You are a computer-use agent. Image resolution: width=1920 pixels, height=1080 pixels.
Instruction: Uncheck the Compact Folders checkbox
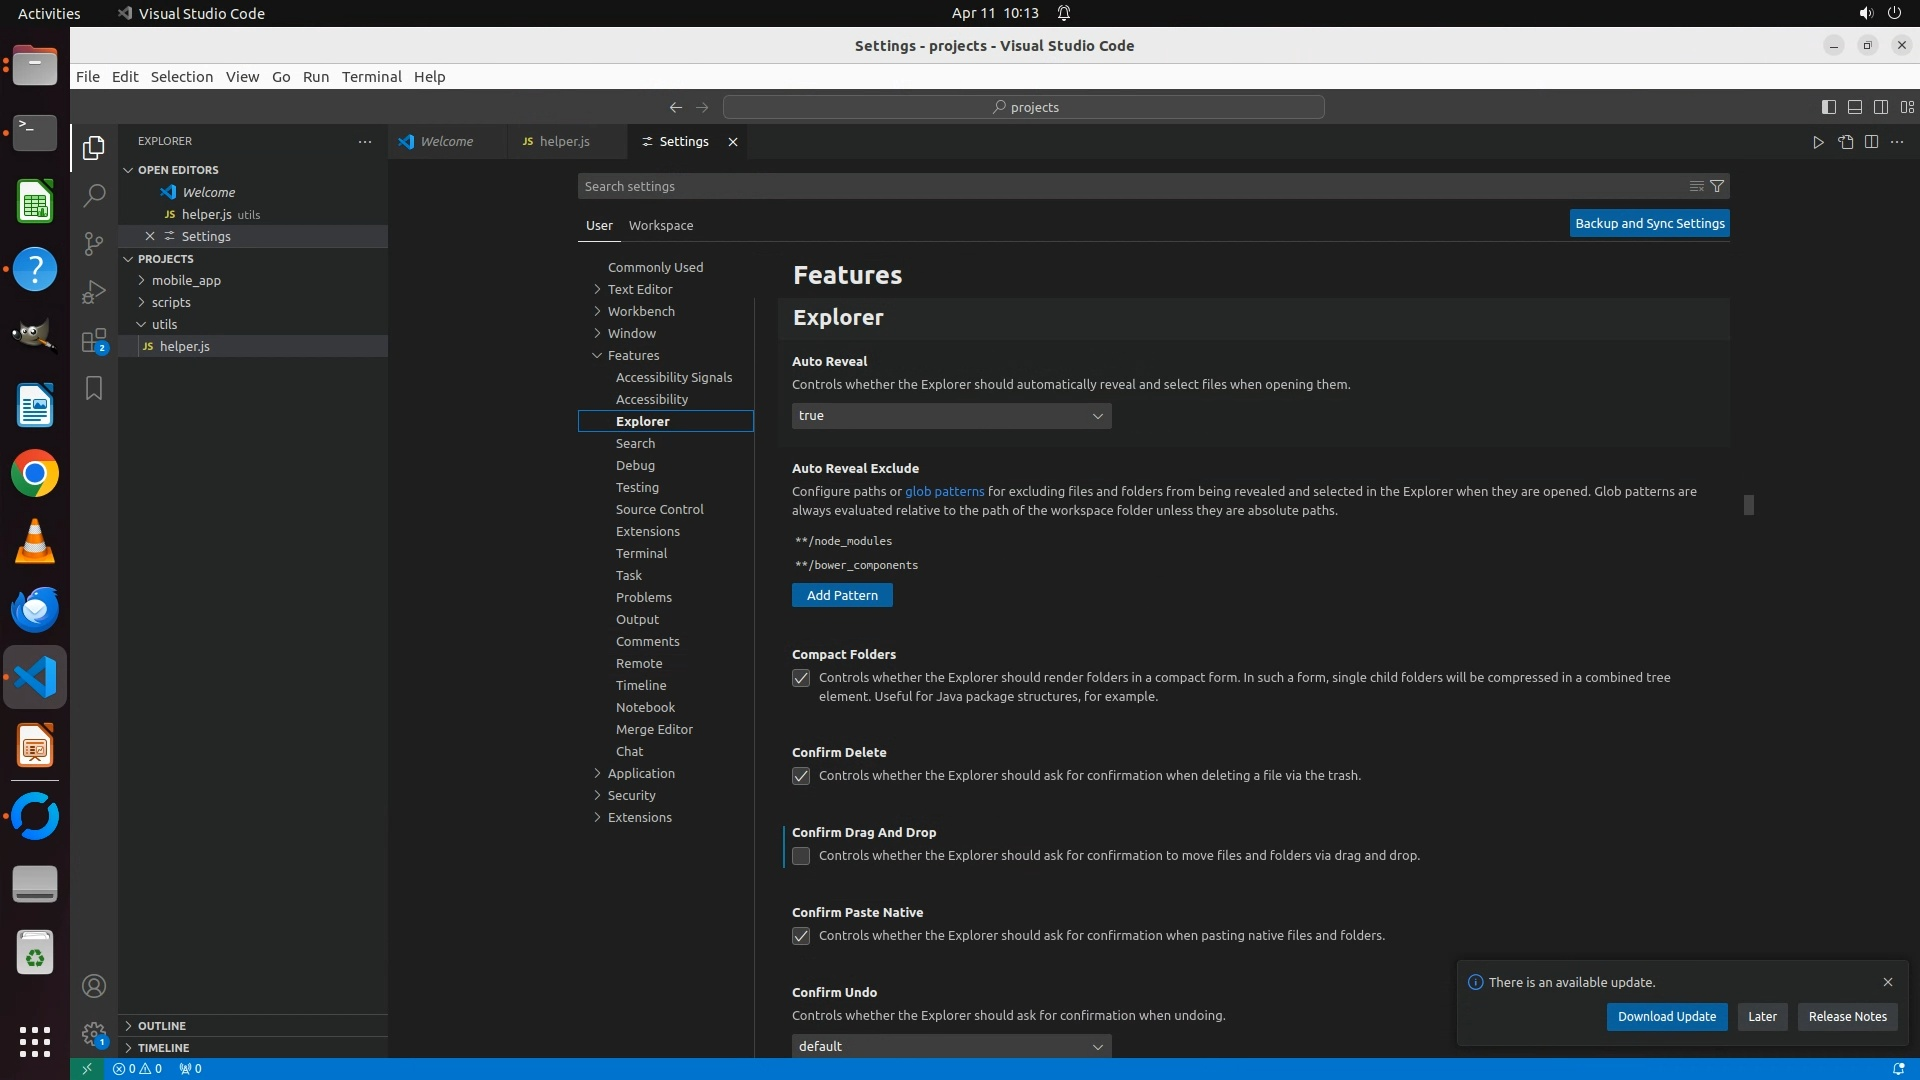801,678
